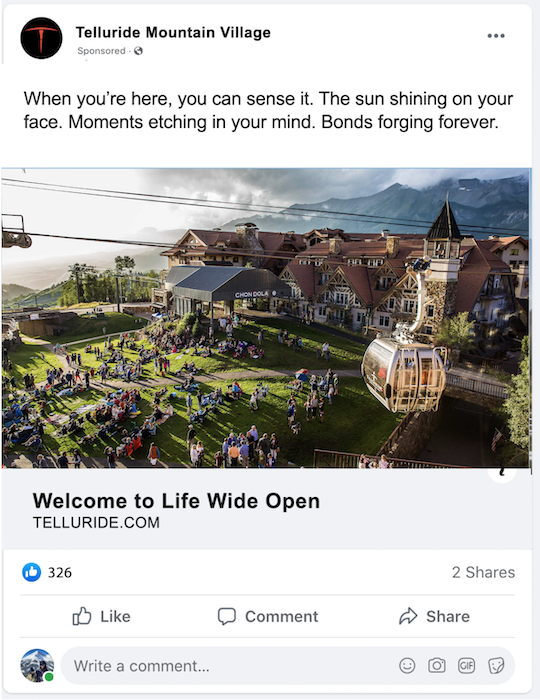Image resolution: width=540 pixels, height=700 pixels.
Task: Like the post
Action: coord(101,617)
